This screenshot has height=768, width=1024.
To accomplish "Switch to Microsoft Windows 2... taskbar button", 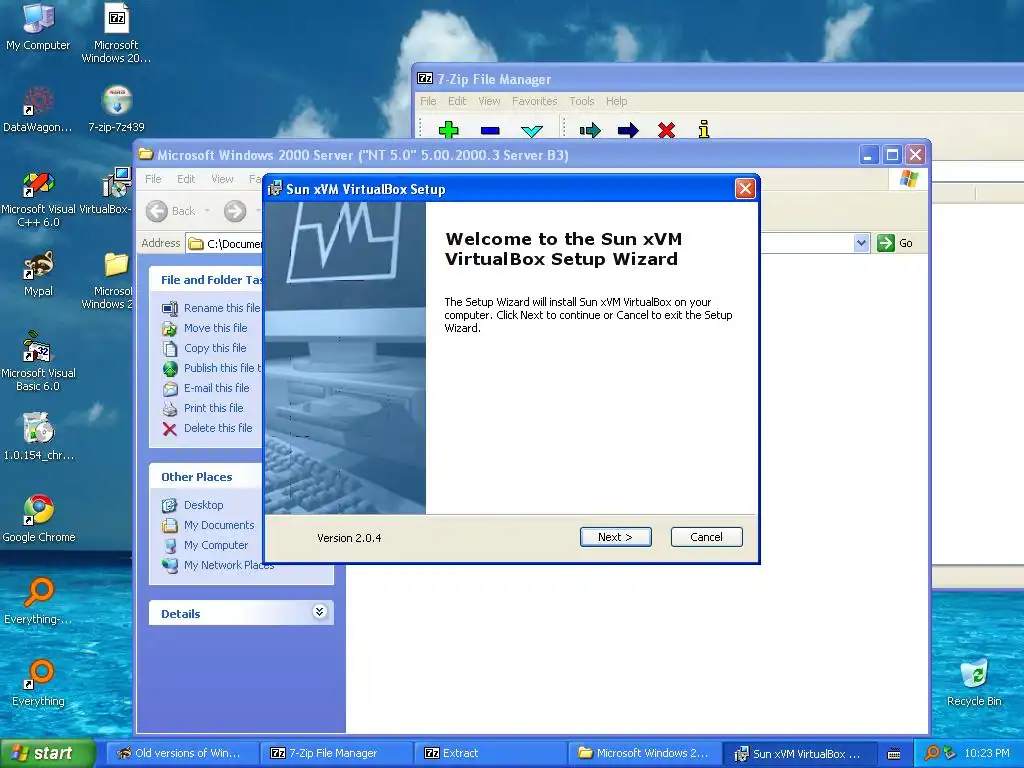I will click(x=645, y=753).
